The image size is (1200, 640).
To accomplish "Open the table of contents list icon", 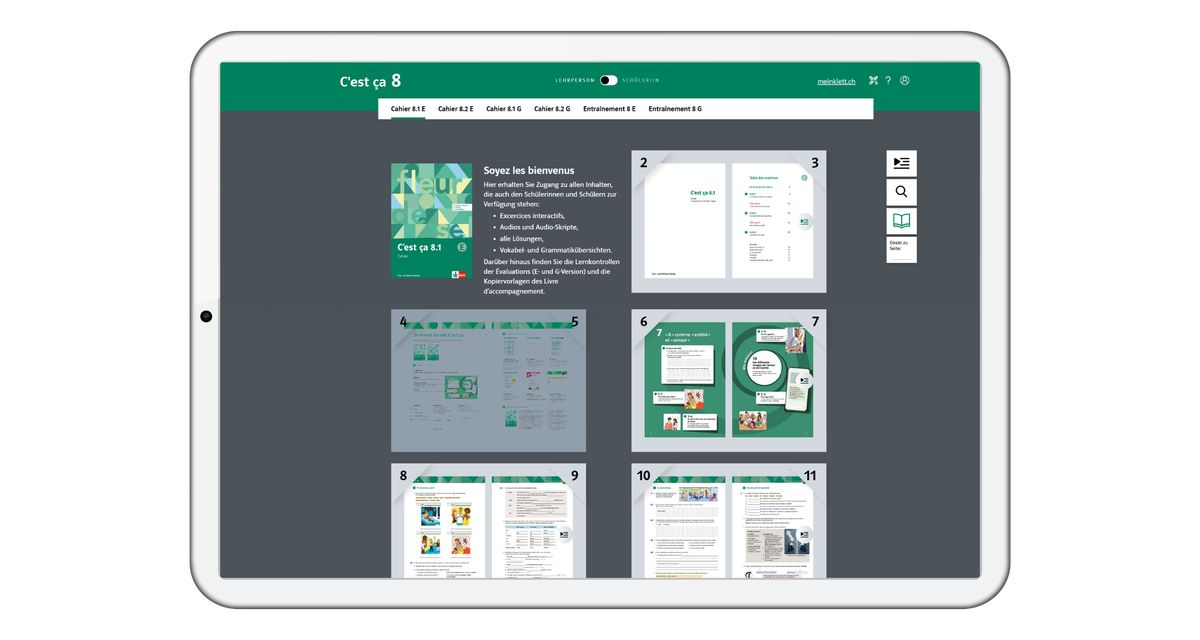I will (x=901, y=163).
